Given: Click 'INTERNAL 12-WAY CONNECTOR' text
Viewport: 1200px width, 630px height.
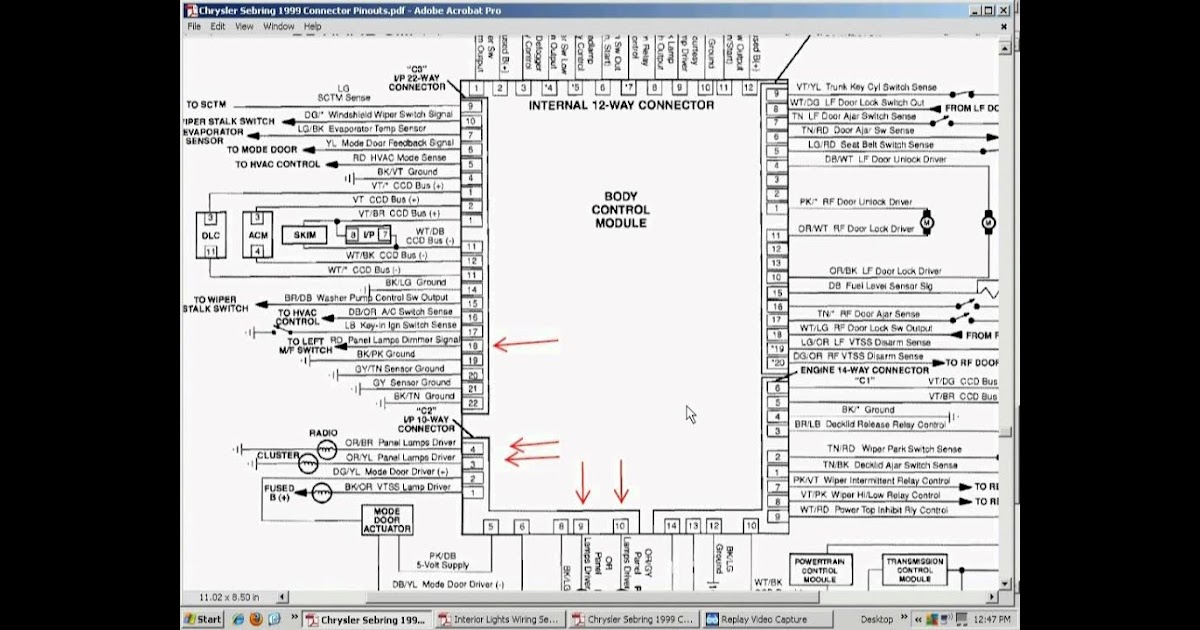Looking at the screenshot, I should tap(621, 105).
